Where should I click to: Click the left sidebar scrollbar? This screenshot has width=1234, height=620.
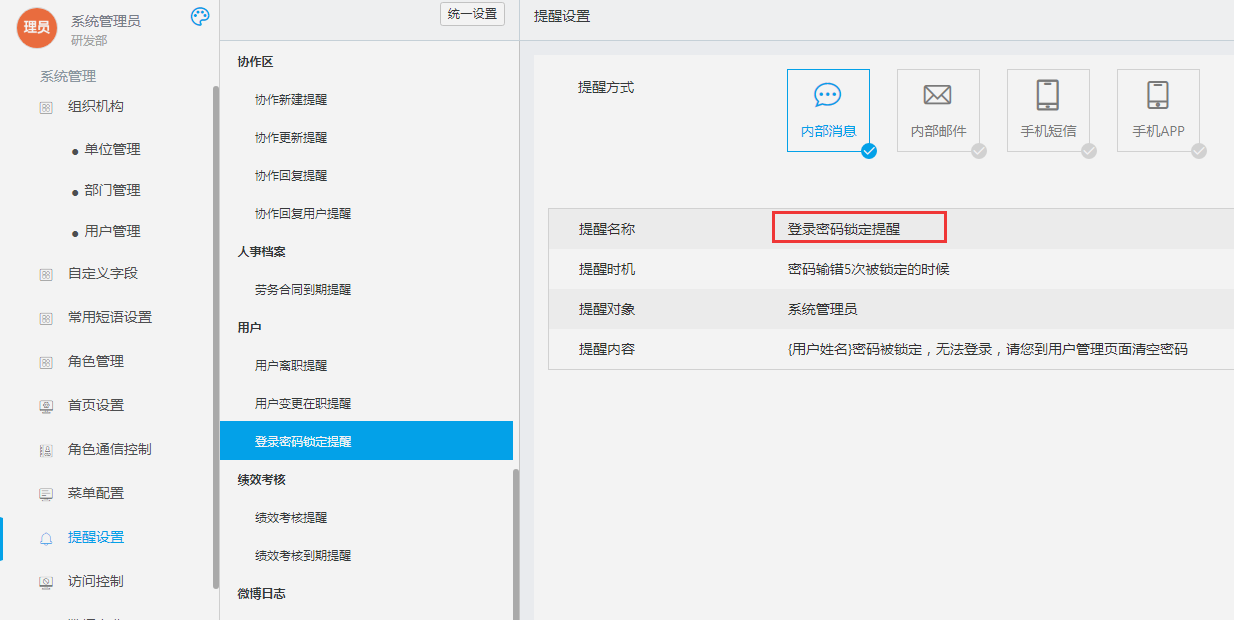pyautogui.click(x=216, y=338)
